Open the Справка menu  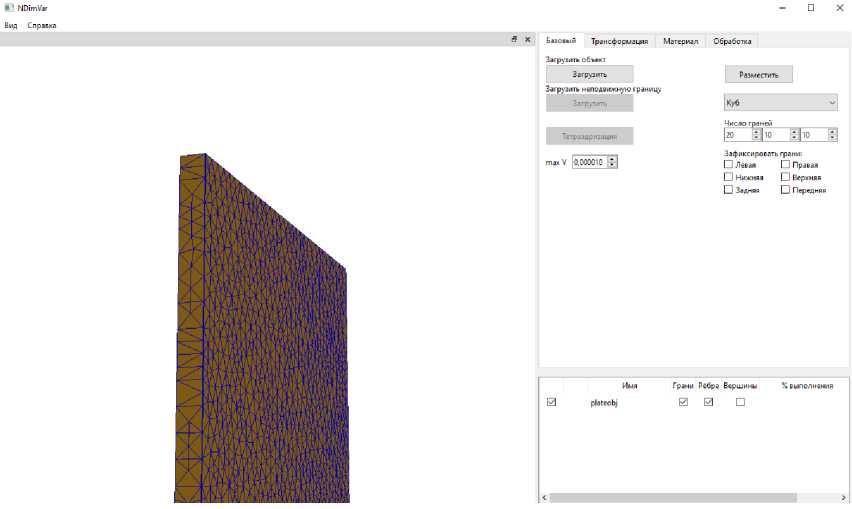(x=42, y=24)
